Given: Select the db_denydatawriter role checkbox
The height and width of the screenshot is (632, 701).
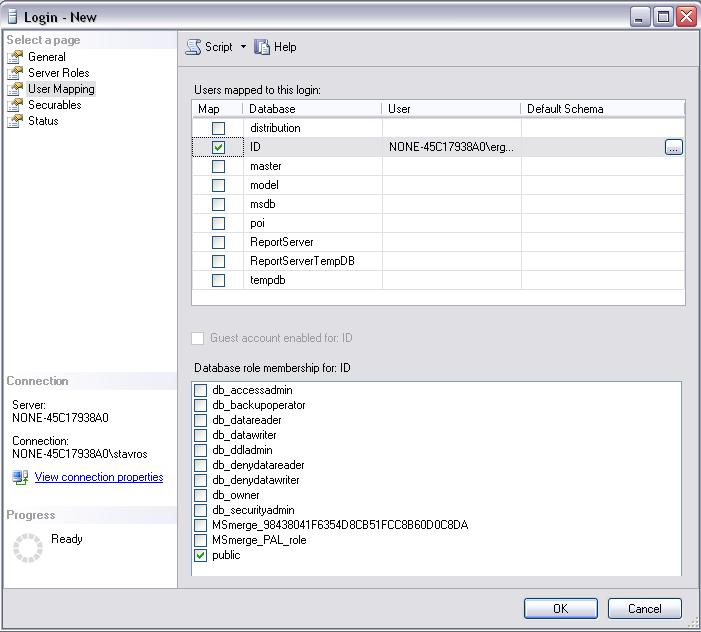Looking at the screenshot, I should pyautogui.click(x=200, y=480).
